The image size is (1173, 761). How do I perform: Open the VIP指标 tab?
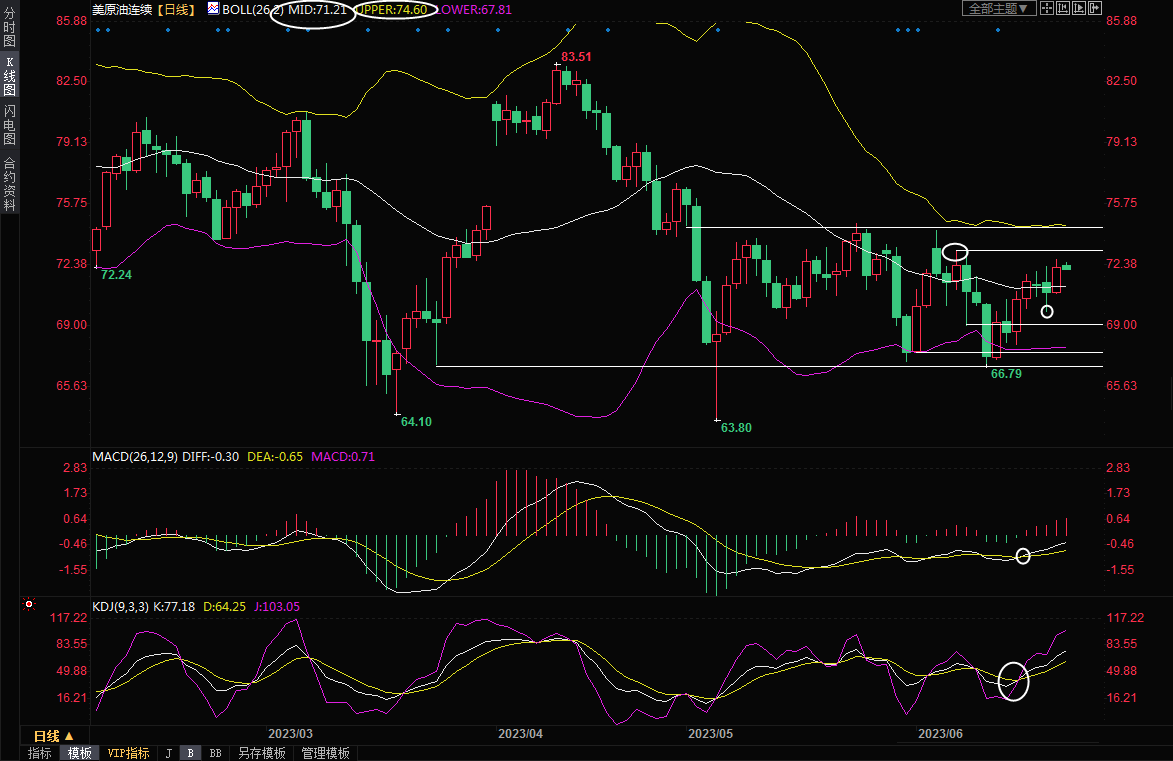point(128,753)
